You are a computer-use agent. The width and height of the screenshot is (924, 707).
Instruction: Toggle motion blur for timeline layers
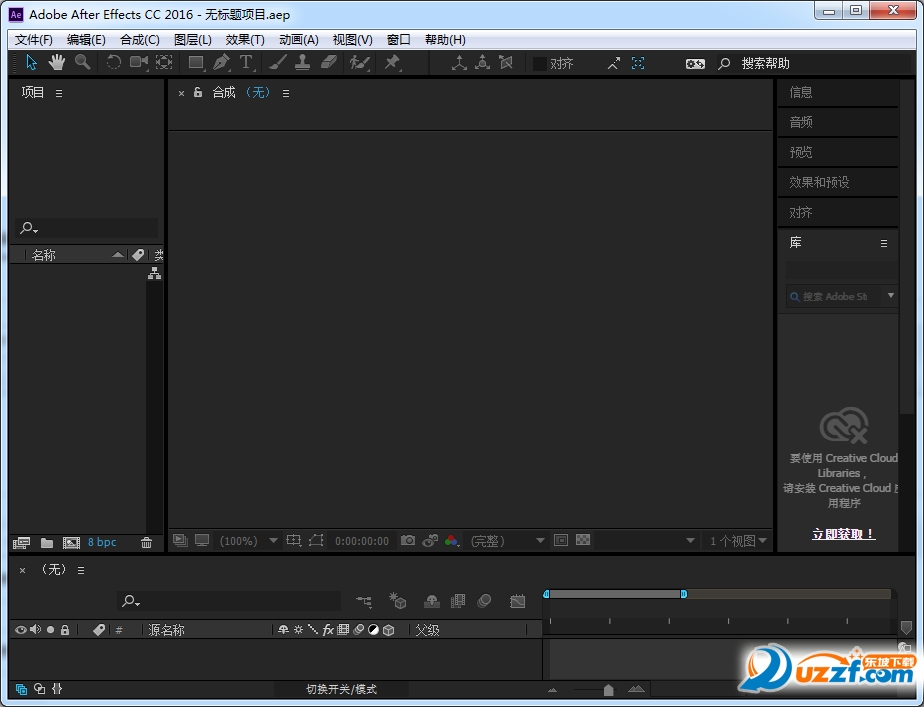484,601
